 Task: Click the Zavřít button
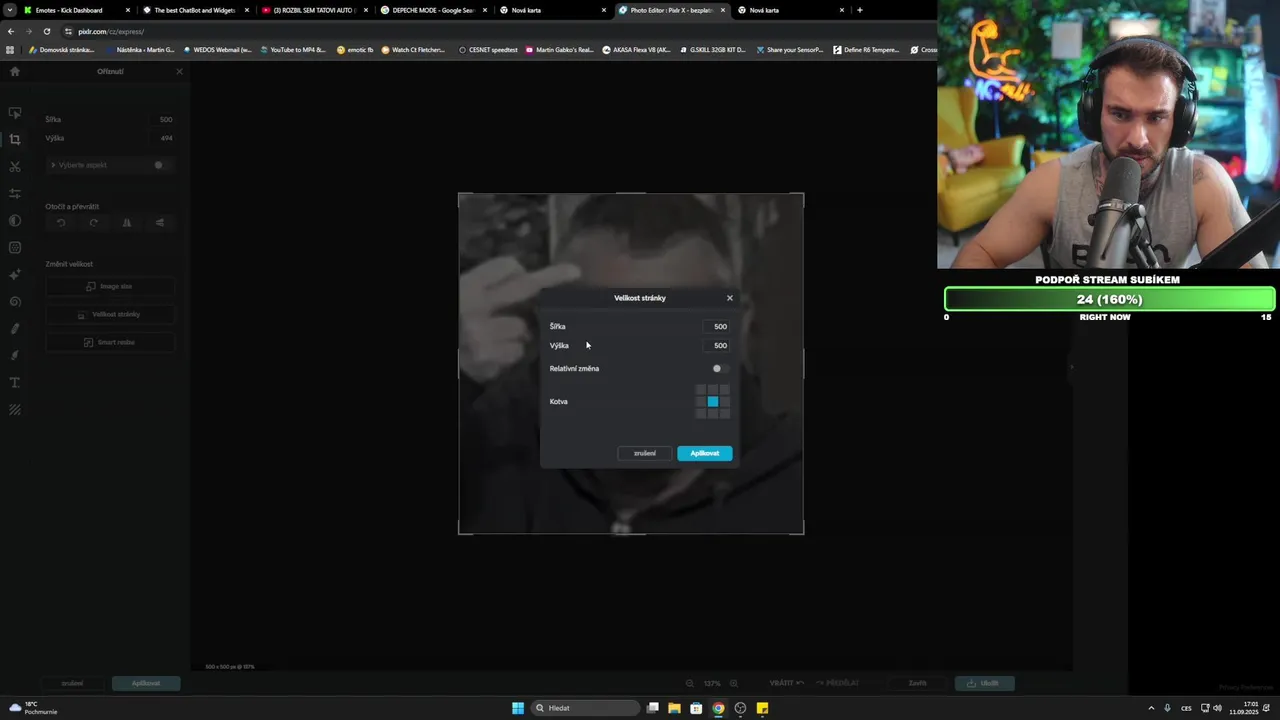pos(917,683)
